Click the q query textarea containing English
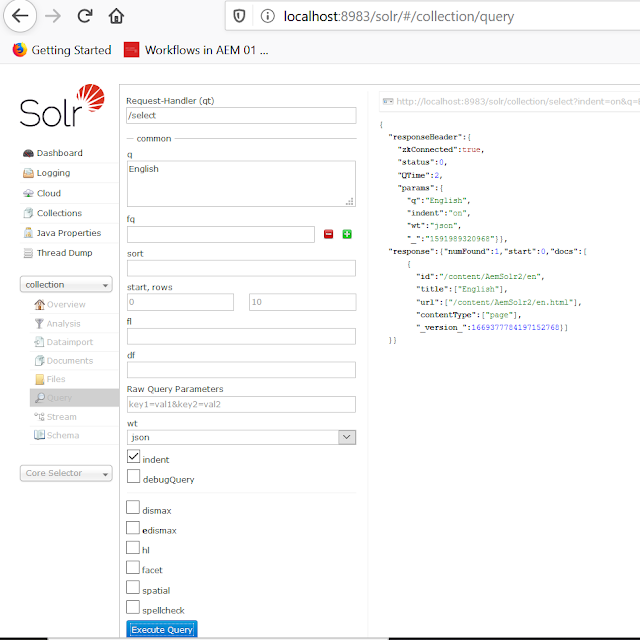This screenshot has width=640, height=640. 241,184
